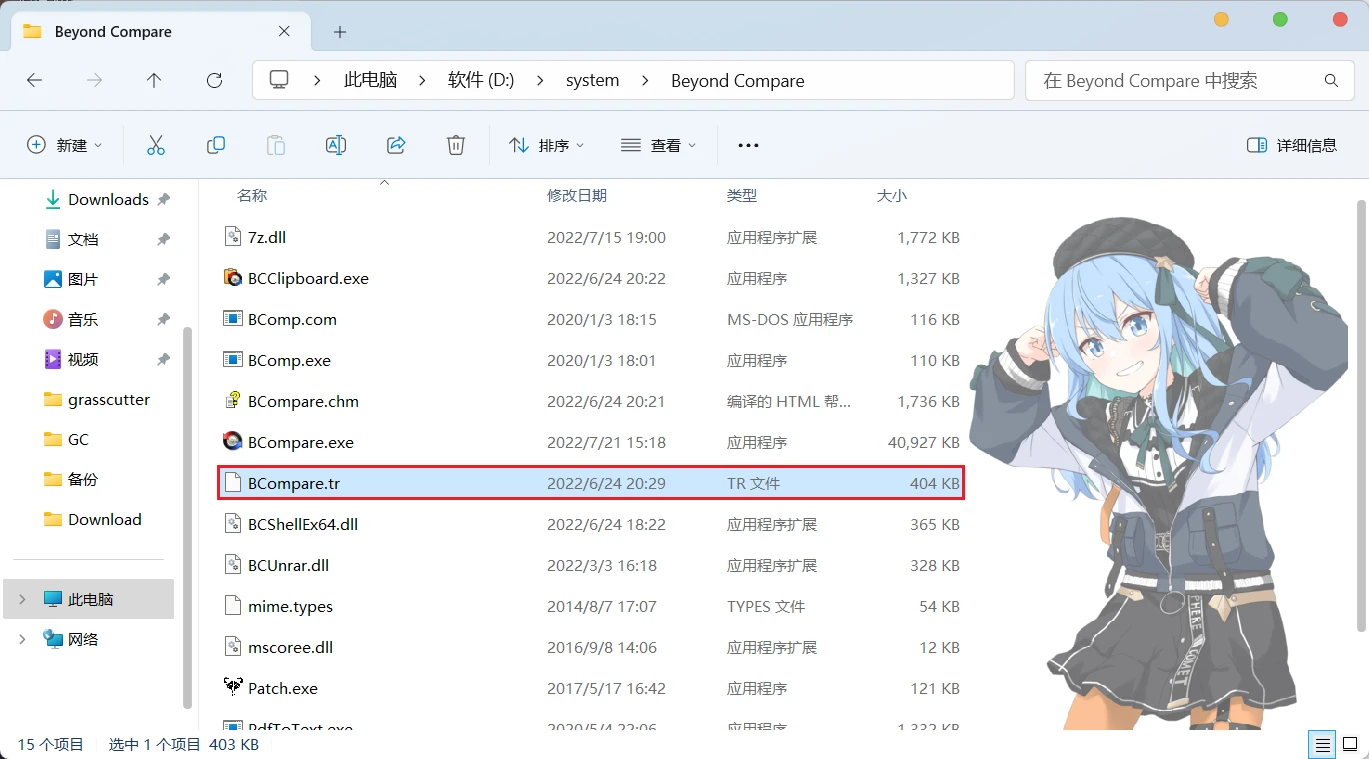Expand the 网络 tree node

coord(22,639)
